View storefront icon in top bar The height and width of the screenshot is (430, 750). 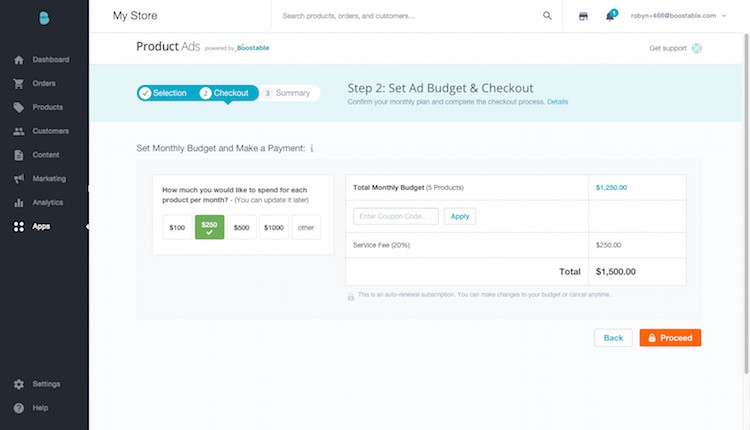(583, 16)
